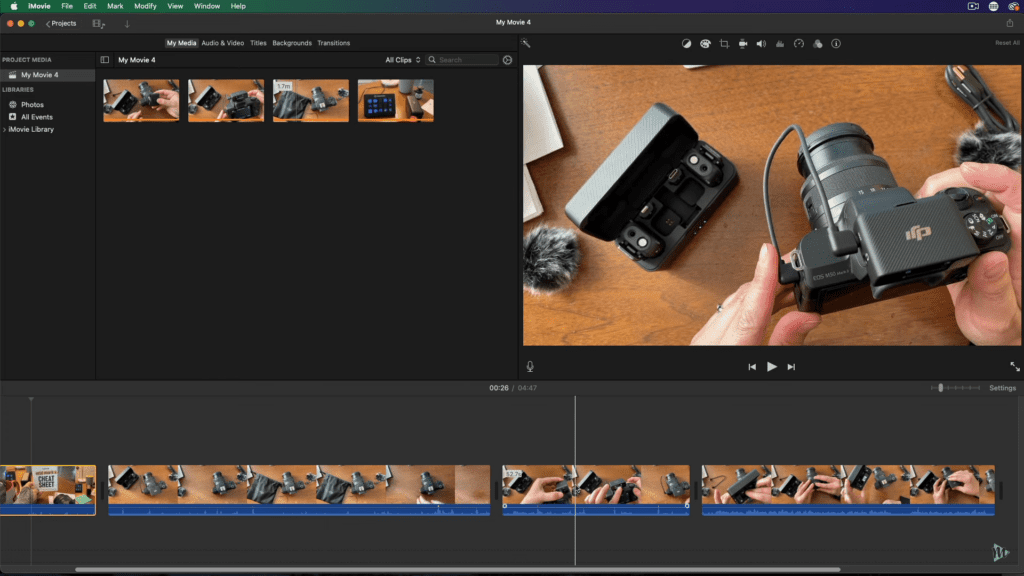Select the second media clip thumbnail
The height and width of the screenshot is (576, 1024).
226,101
